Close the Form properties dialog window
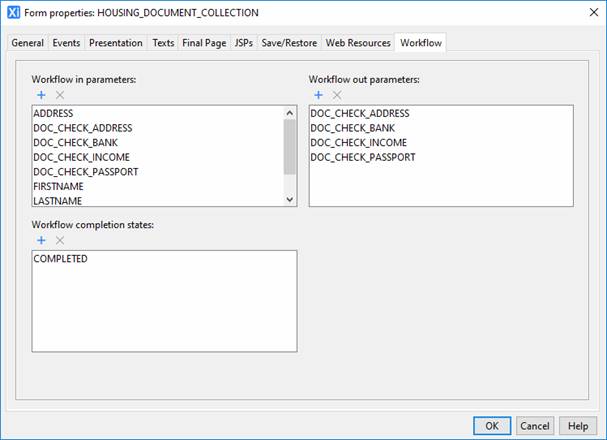 click(588, 13)
